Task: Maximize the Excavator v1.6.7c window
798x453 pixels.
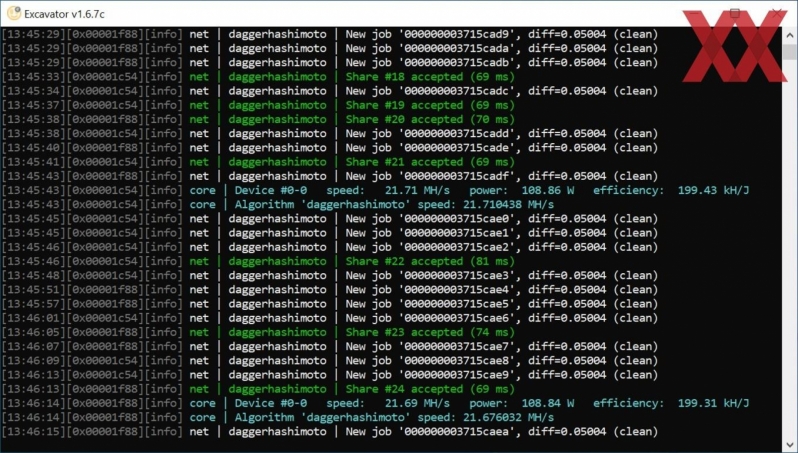Action: click(x=734, y=13)
